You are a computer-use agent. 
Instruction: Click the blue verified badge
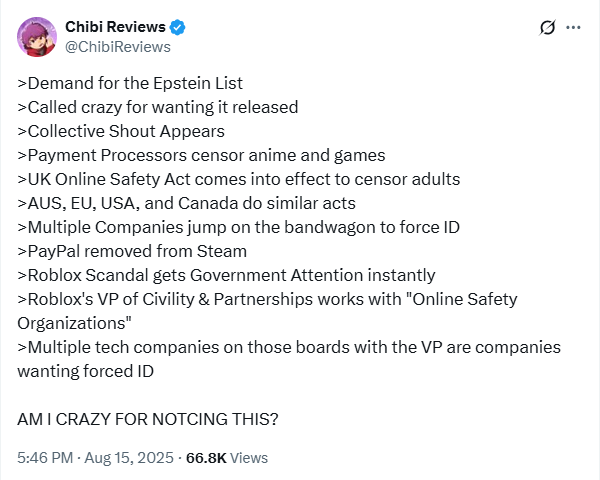click(x=177, y=28)
